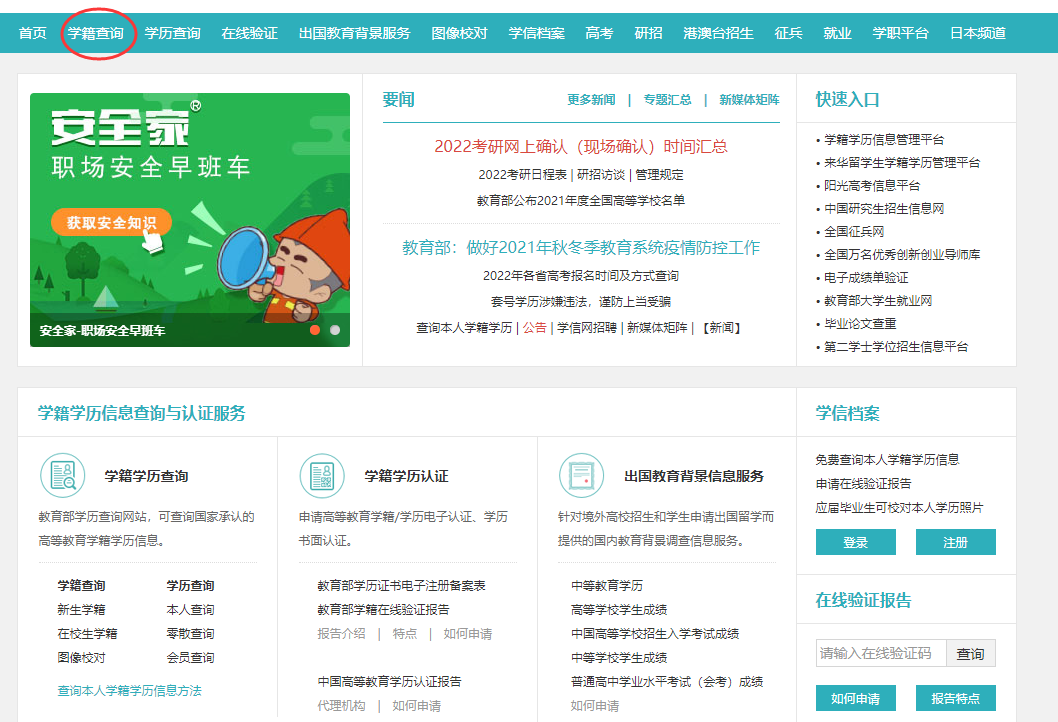Open 零散查询 link

tap(190, 634)
